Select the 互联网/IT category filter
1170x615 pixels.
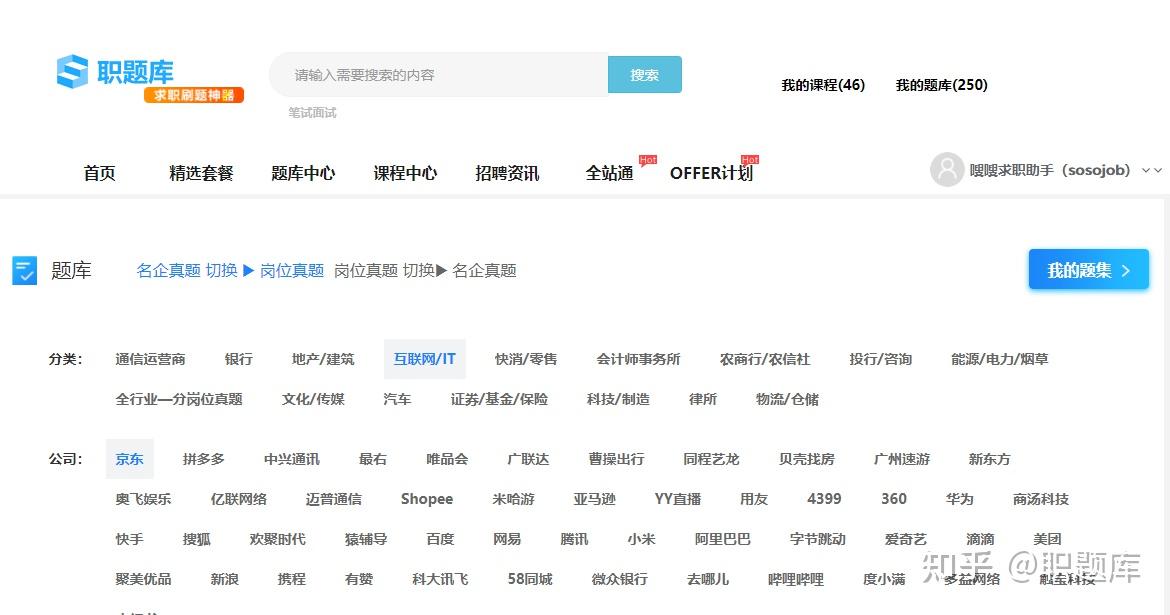[x=425, y=359]
